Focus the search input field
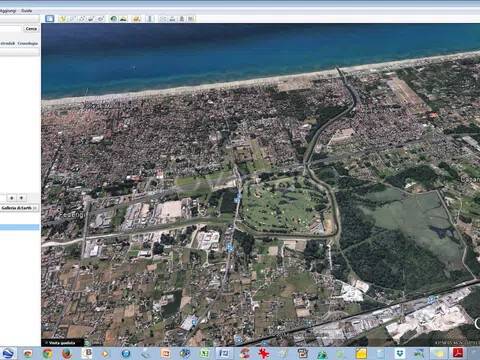This screenshot has width=480, height=360. click(10, 29)
